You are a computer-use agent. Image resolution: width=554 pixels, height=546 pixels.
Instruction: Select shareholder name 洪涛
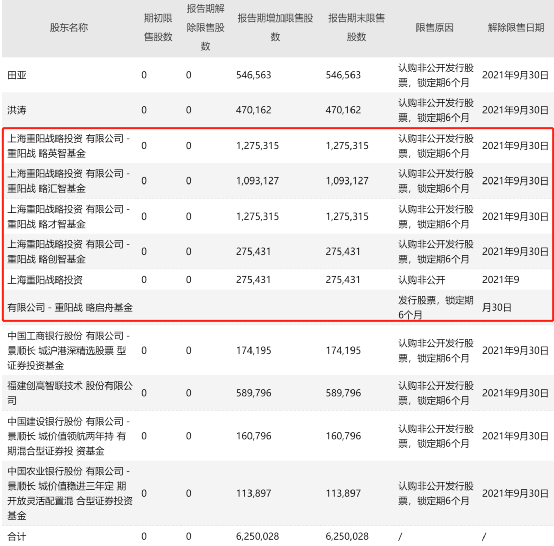[x=17, y=110]
